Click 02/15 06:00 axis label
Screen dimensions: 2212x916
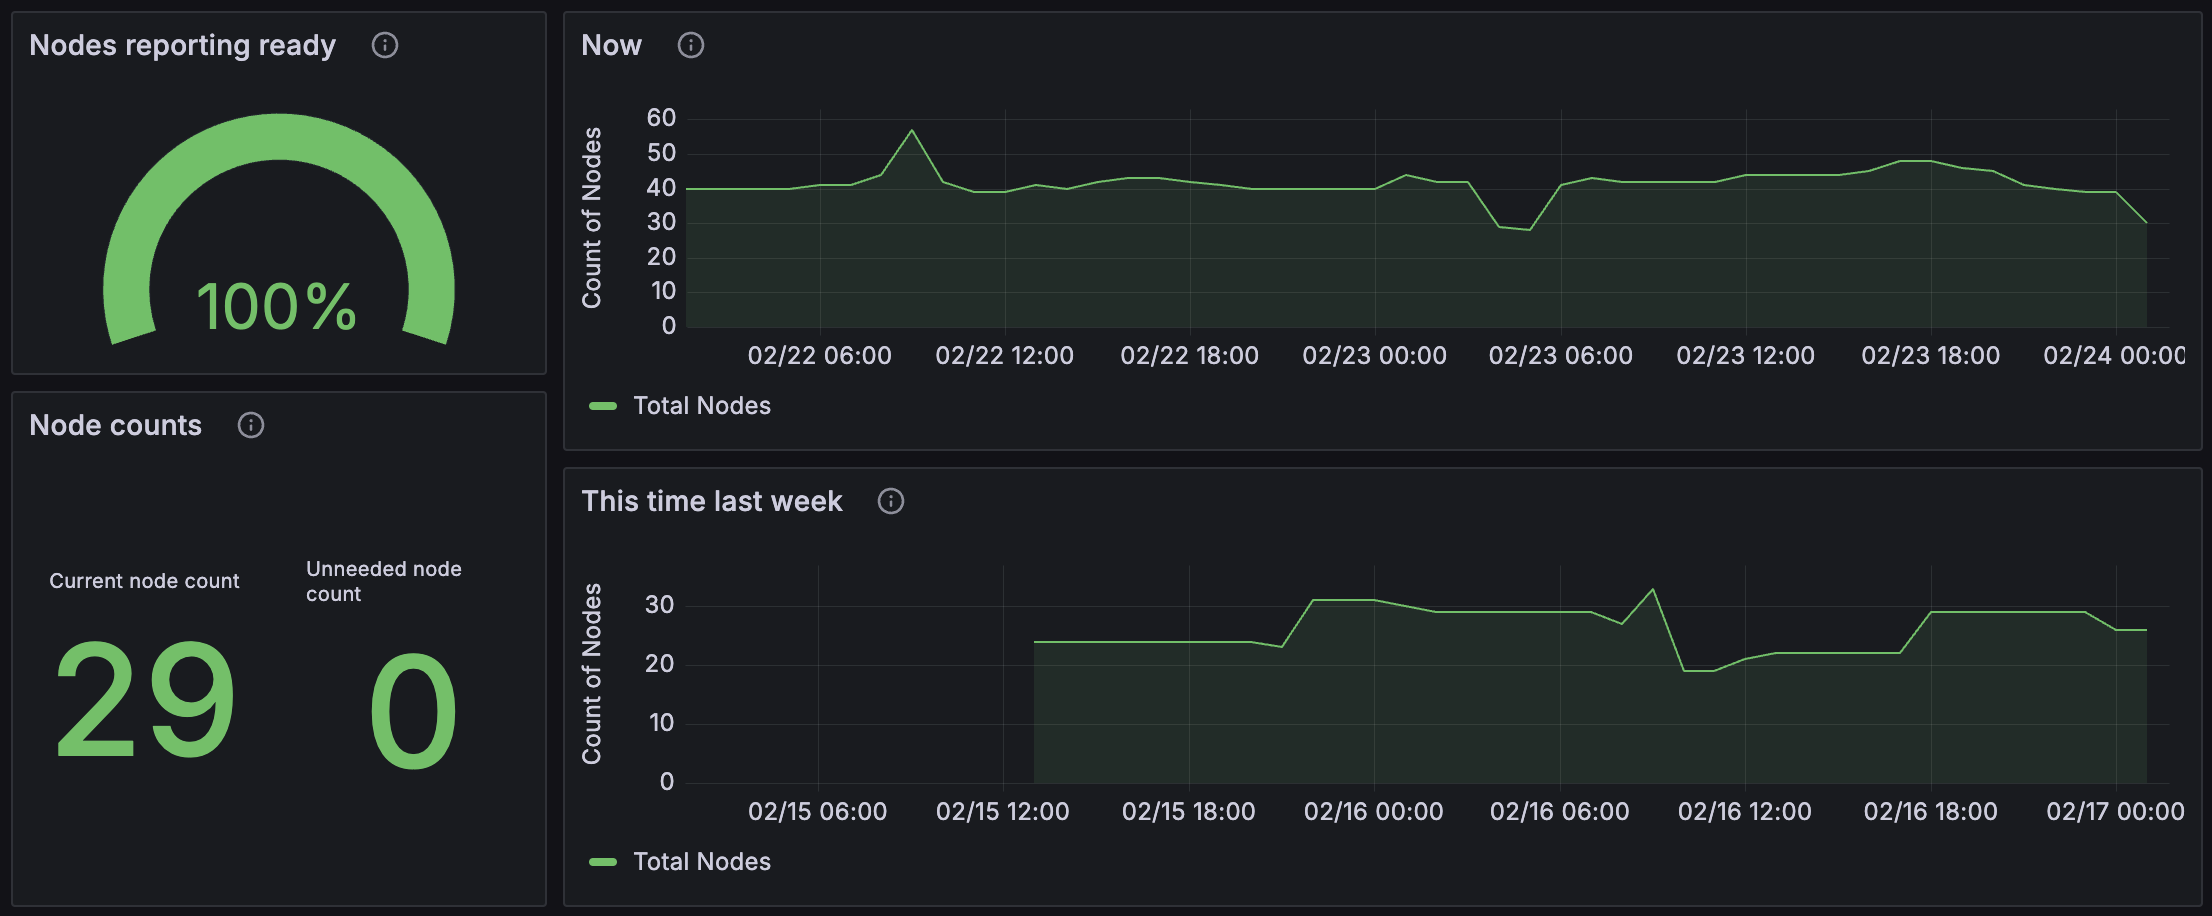click(818, 812)
